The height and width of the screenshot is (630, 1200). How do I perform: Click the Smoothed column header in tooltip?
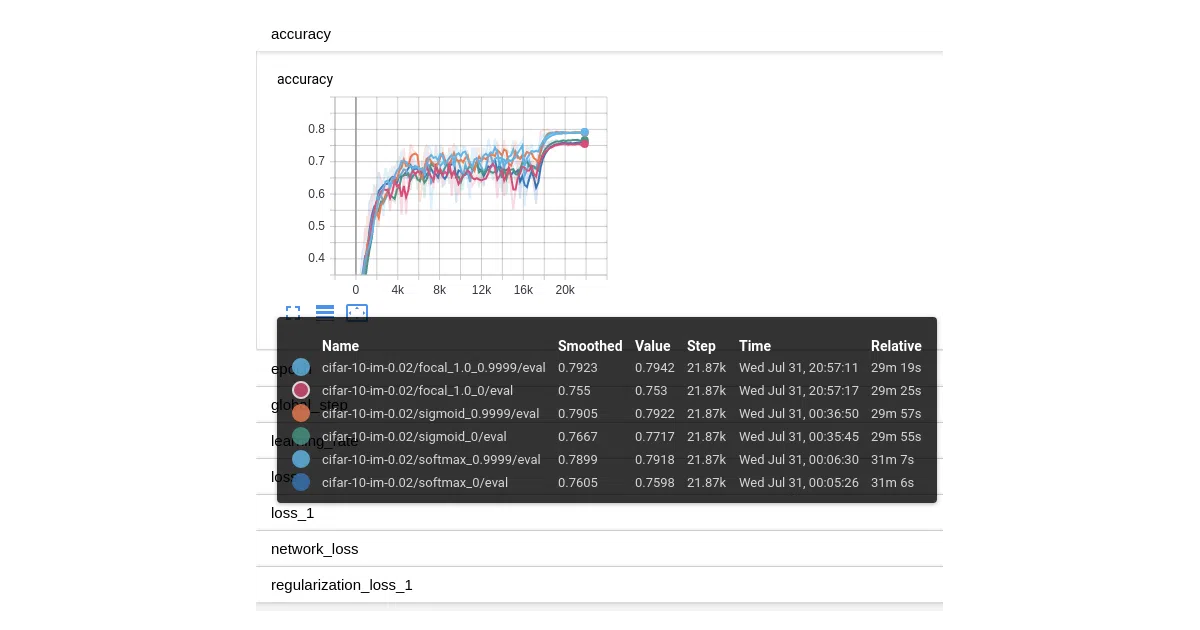click(590, 346)
